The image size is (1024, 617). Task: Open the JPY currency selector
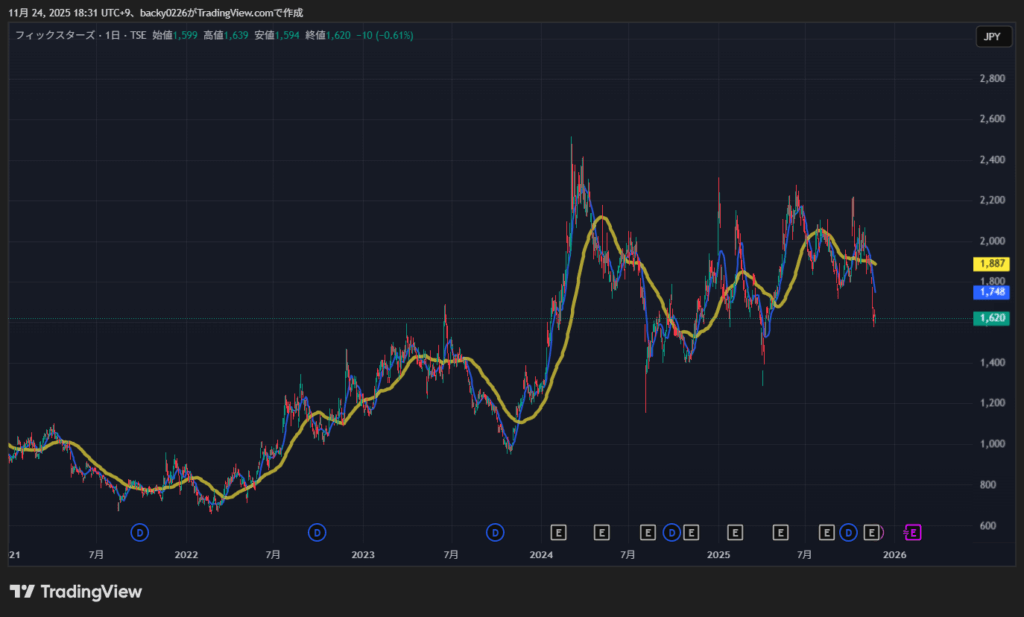[x=991, y=37]
